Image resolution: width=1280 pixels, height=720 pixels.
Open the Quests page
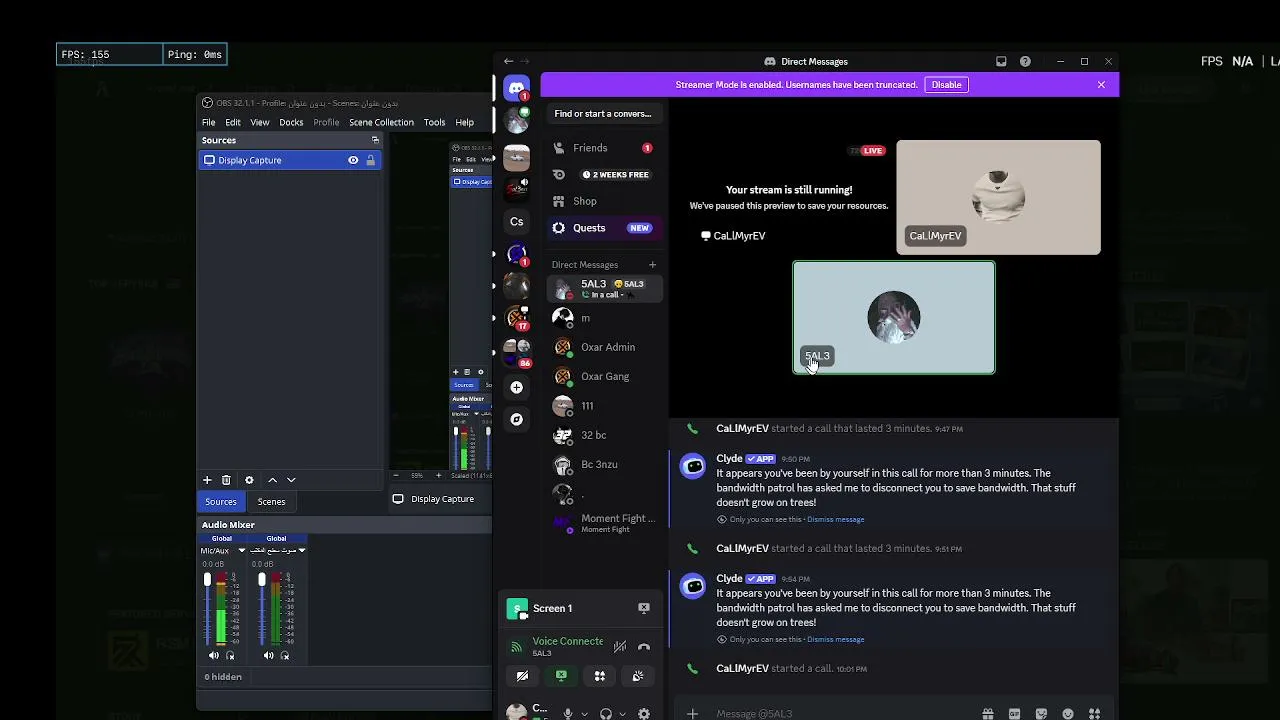[x=603, y=228]
